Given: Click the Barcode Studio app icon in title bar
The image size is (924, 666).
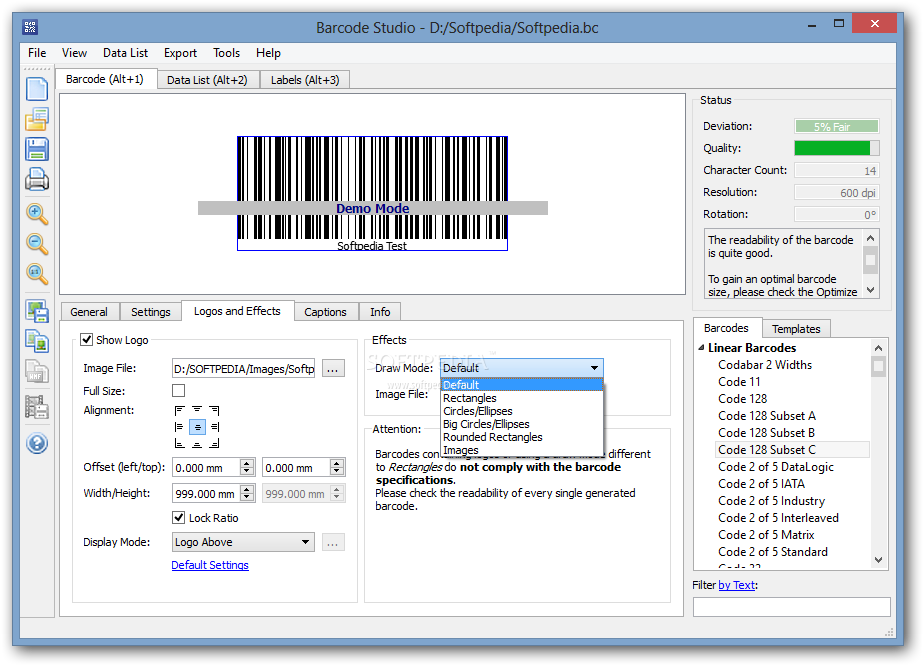Looking at the screenshot, I should 30,27.
